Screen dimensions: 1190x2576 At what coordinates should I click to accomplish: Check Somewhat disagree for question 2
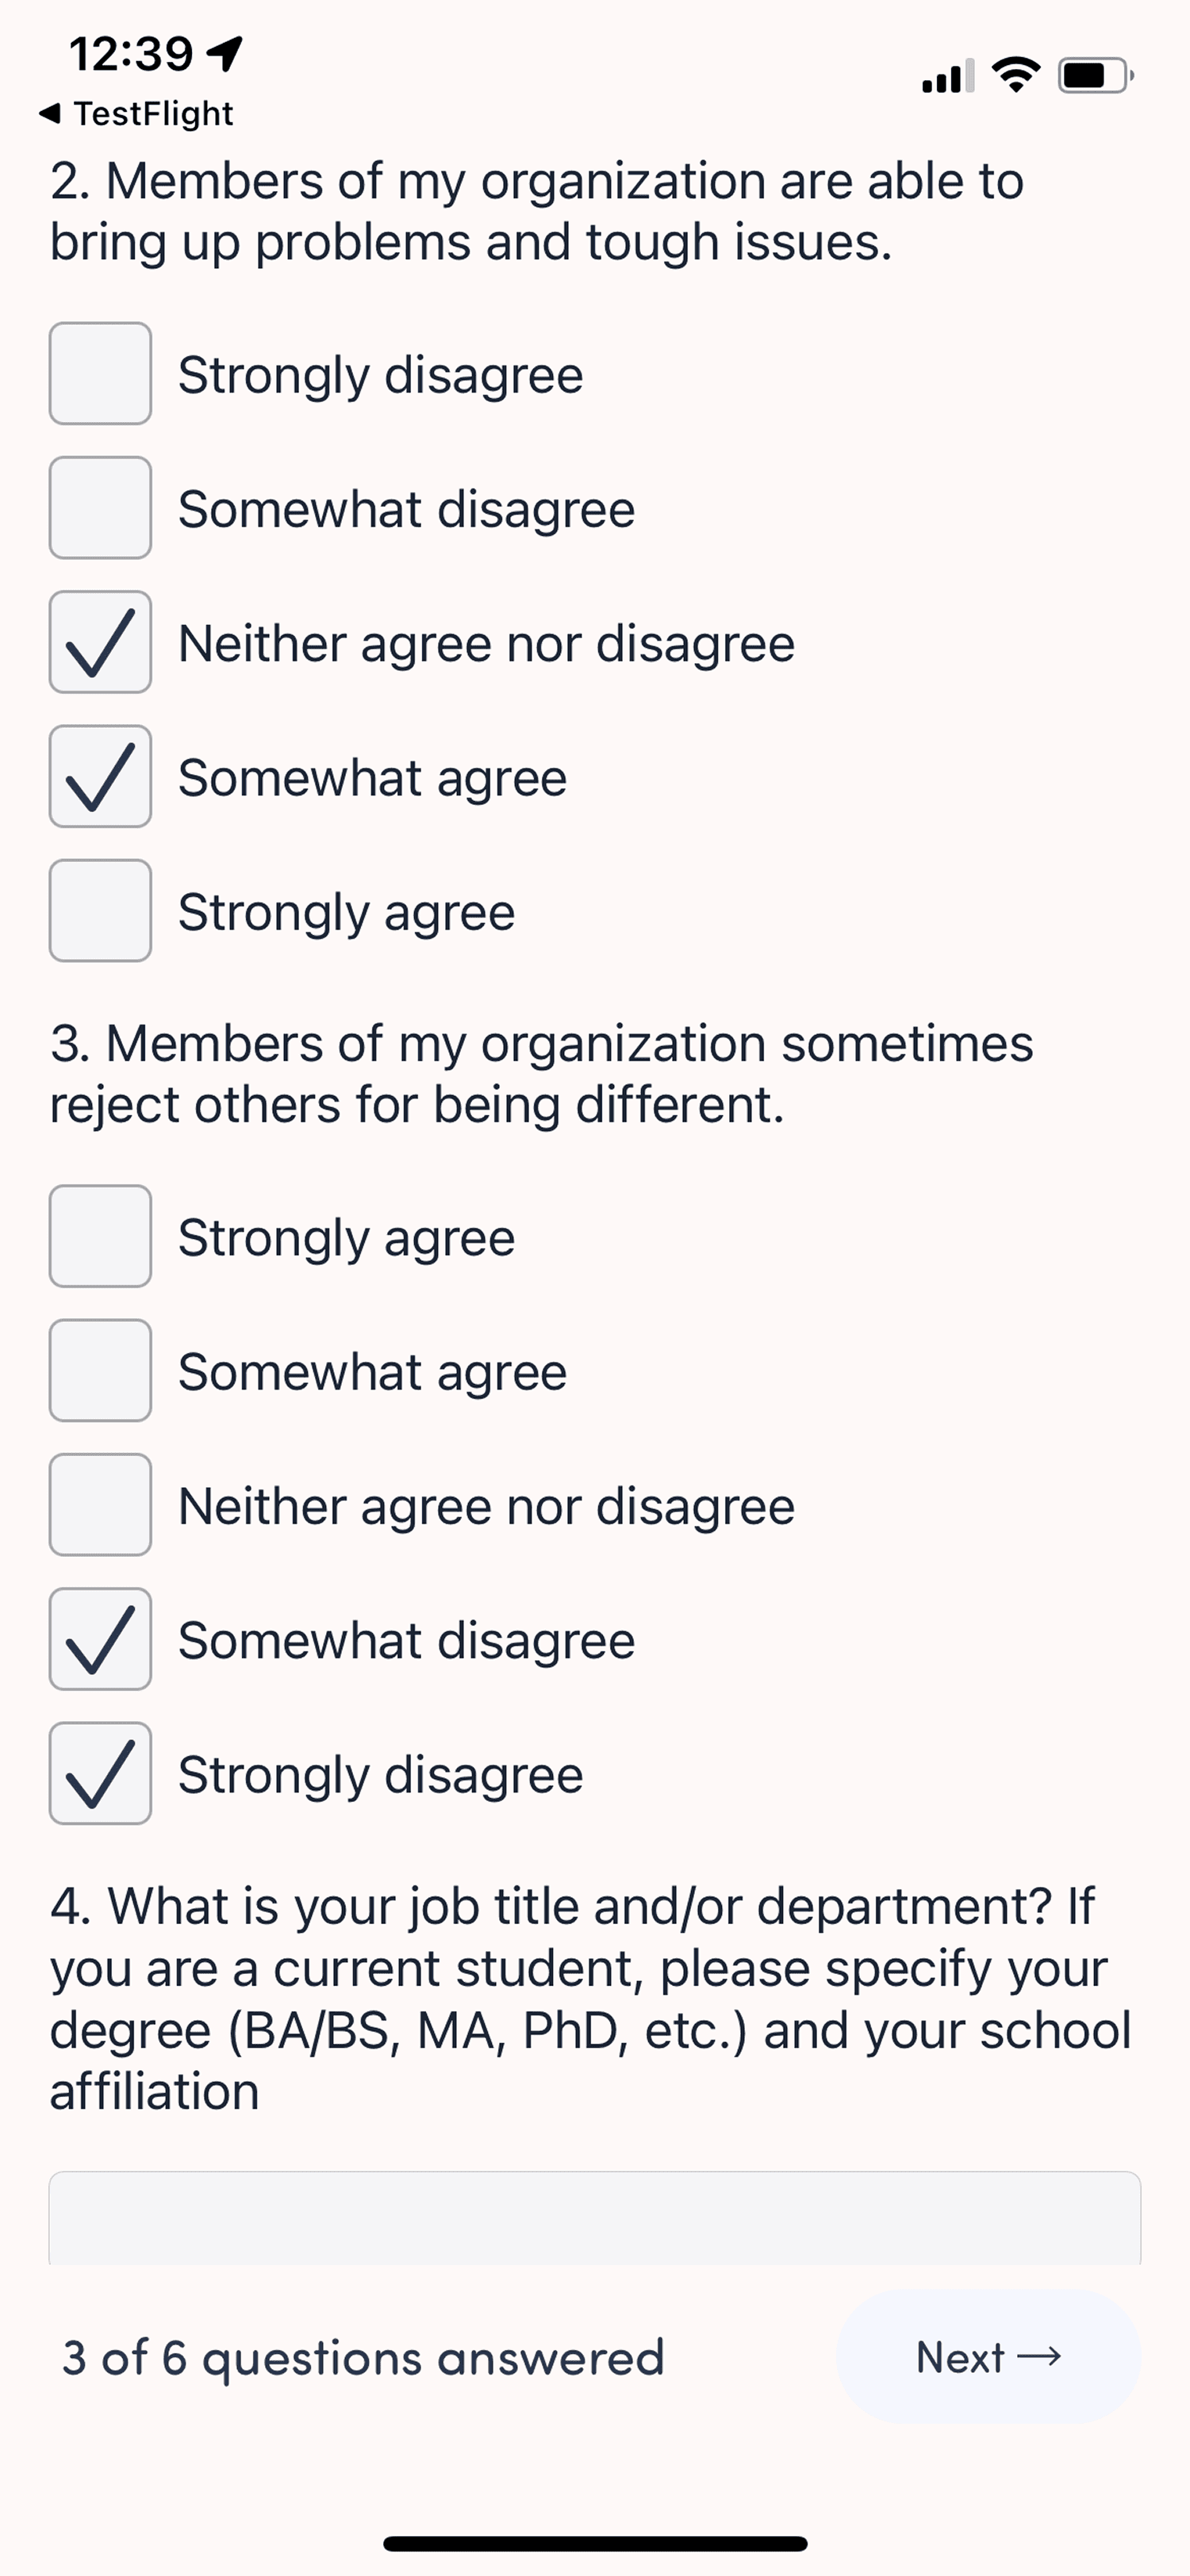tap(100, 508)
